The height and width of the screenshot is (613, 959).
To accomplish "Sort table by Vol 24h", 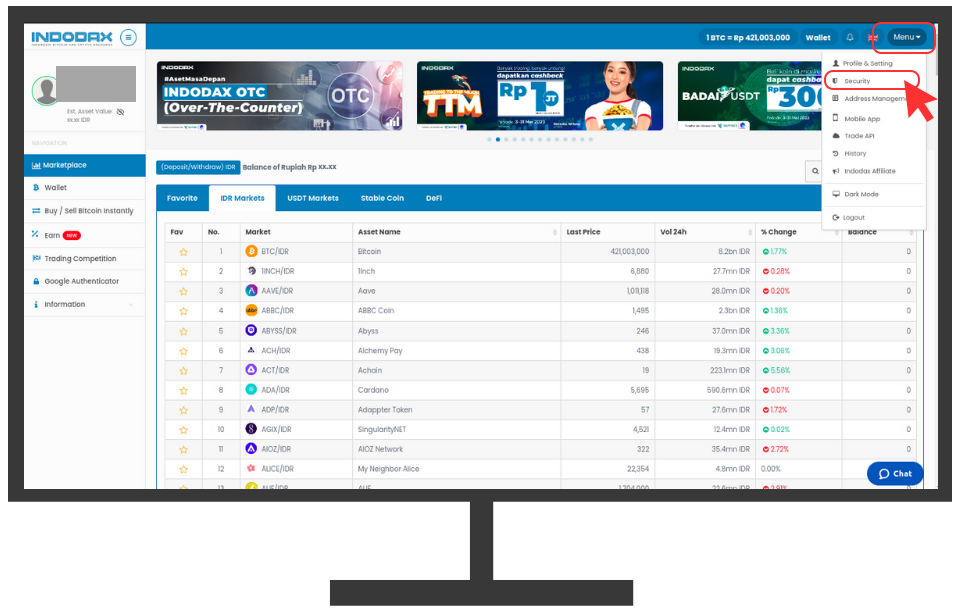I will [705, 232].
